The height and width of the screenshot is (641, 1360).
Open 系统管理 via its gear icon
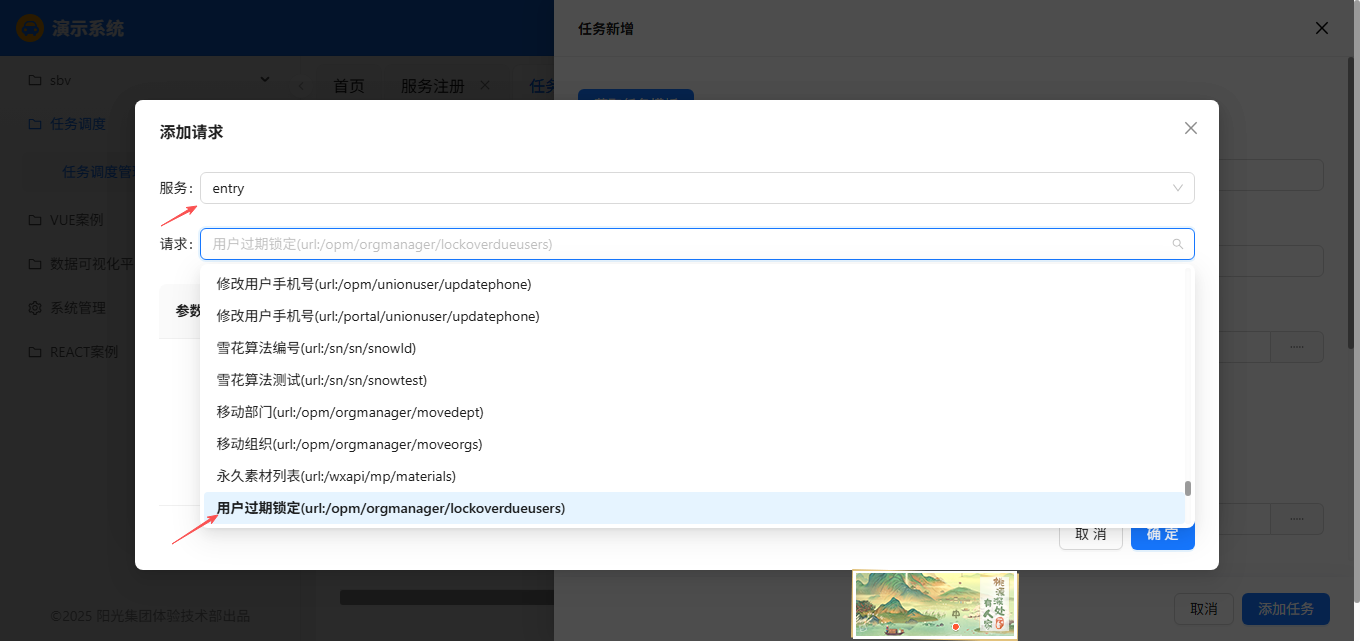coord(35,308)
